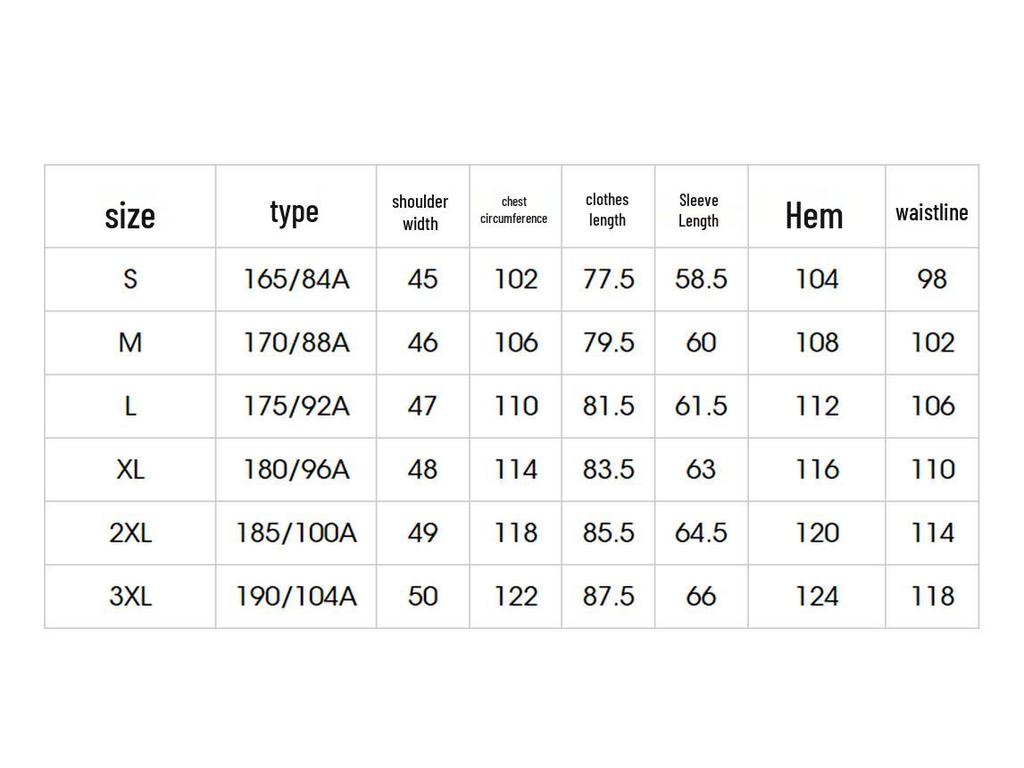Click the 'Sleeve Length' header cell
The width and height of the screenshot is (1024, 768).
tap(699, 211)
